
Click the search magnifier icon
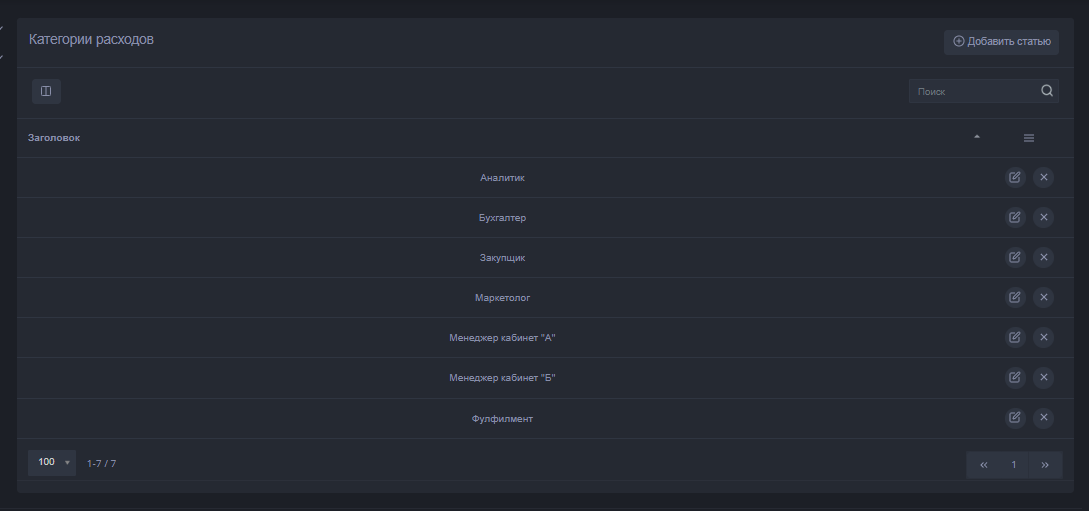(x=1047, y=91)
